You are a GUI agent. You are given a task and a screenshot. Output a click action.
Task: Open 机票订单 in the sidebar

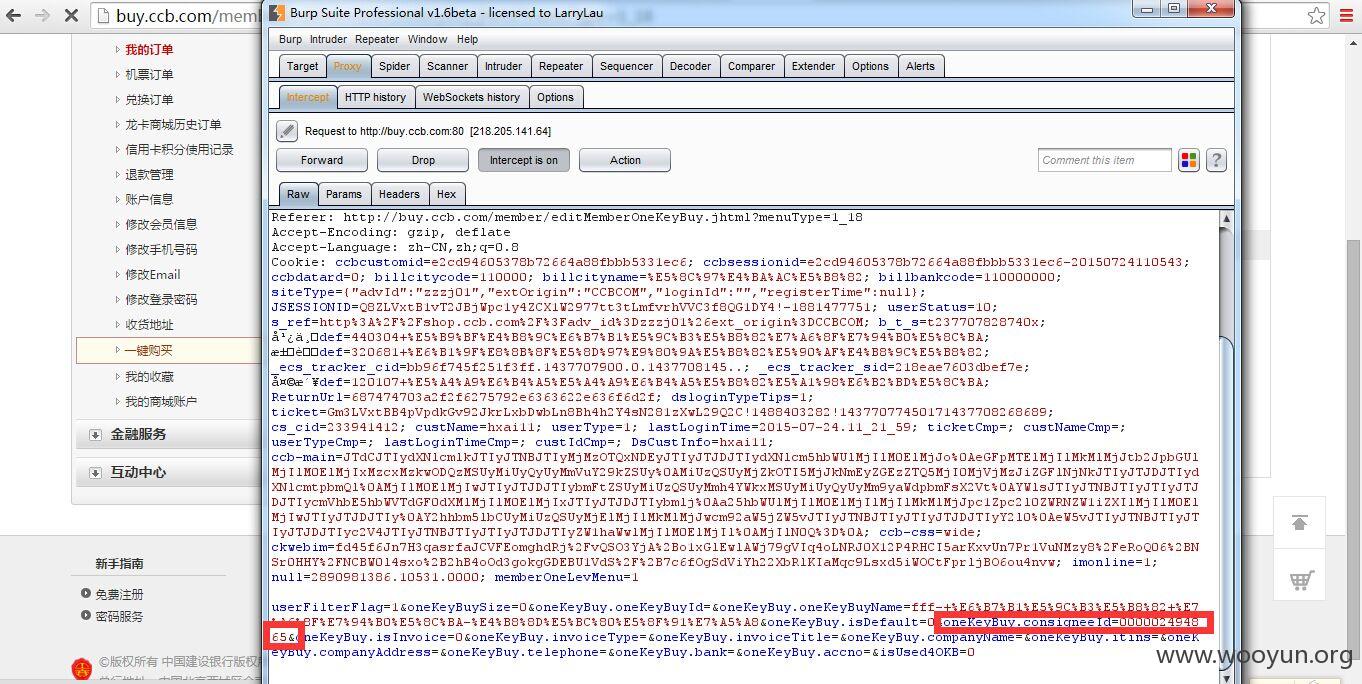coord(149,75)
